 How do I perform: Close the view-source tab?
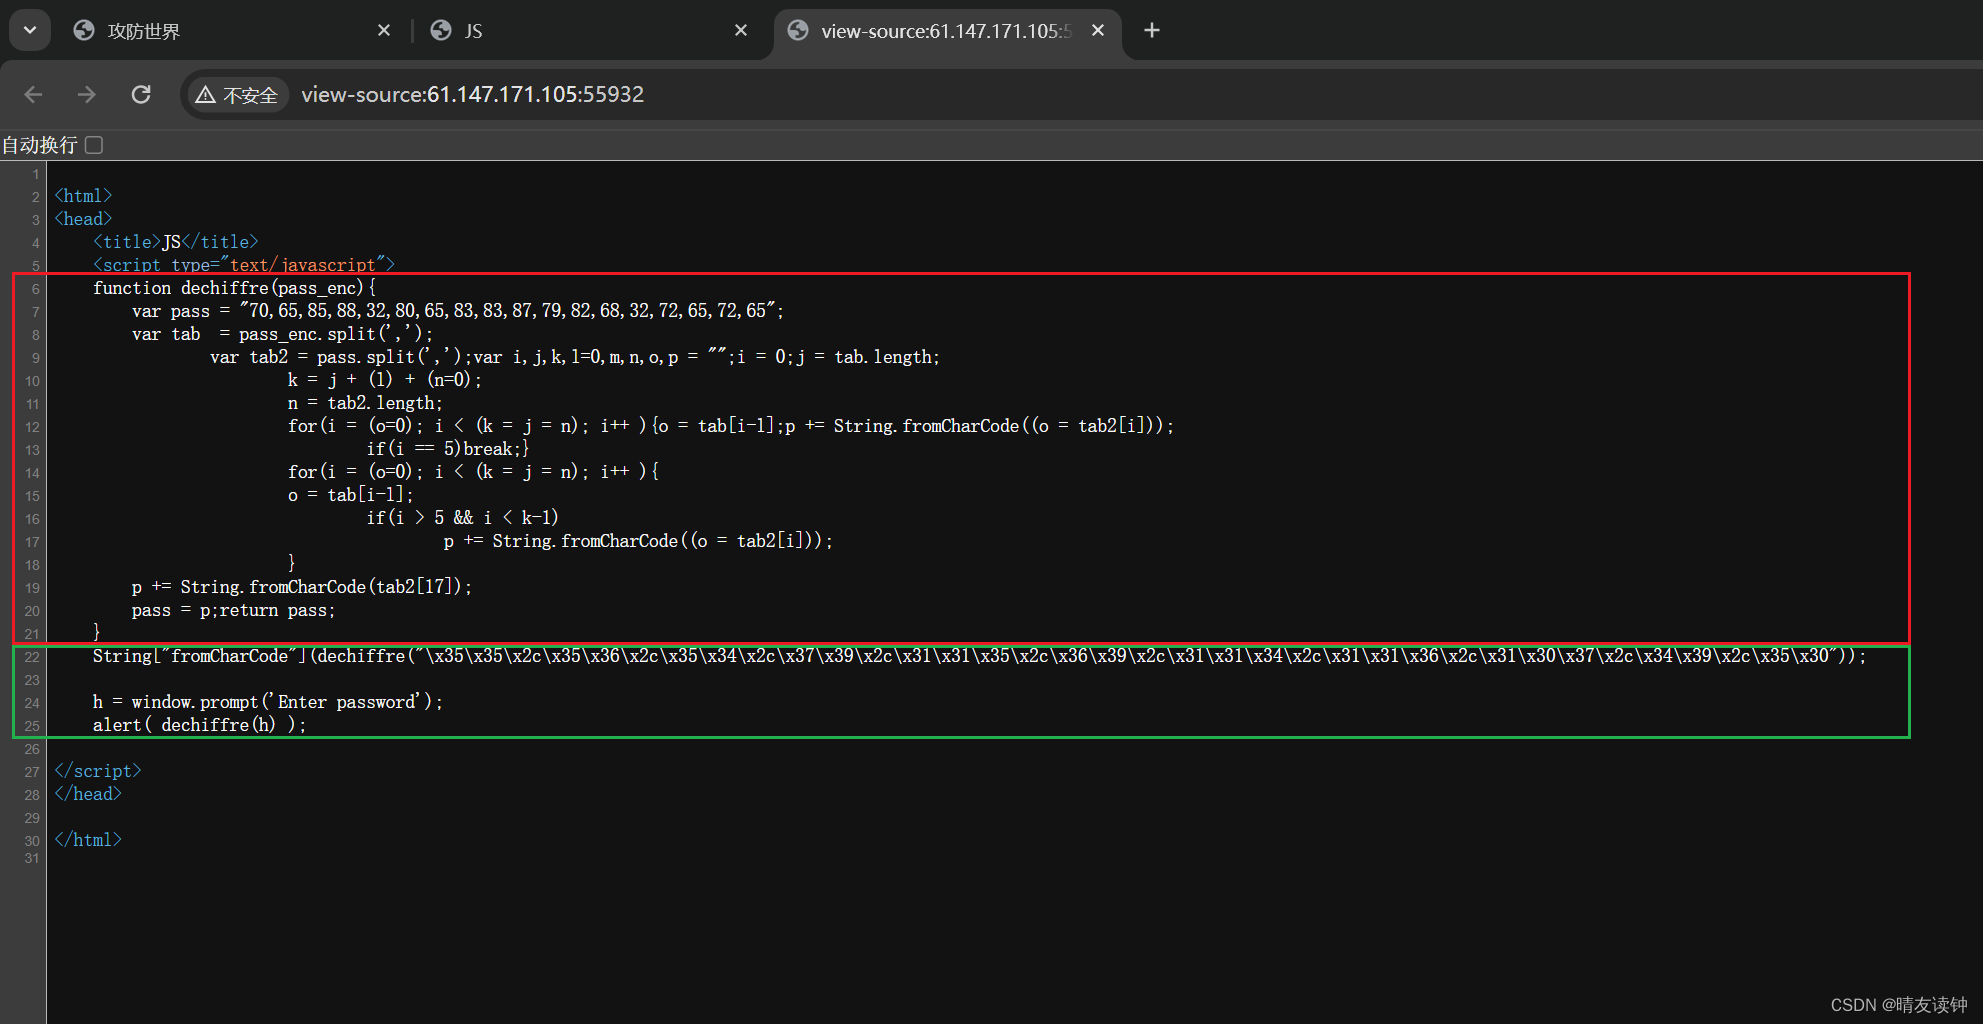pos(1097,31)
